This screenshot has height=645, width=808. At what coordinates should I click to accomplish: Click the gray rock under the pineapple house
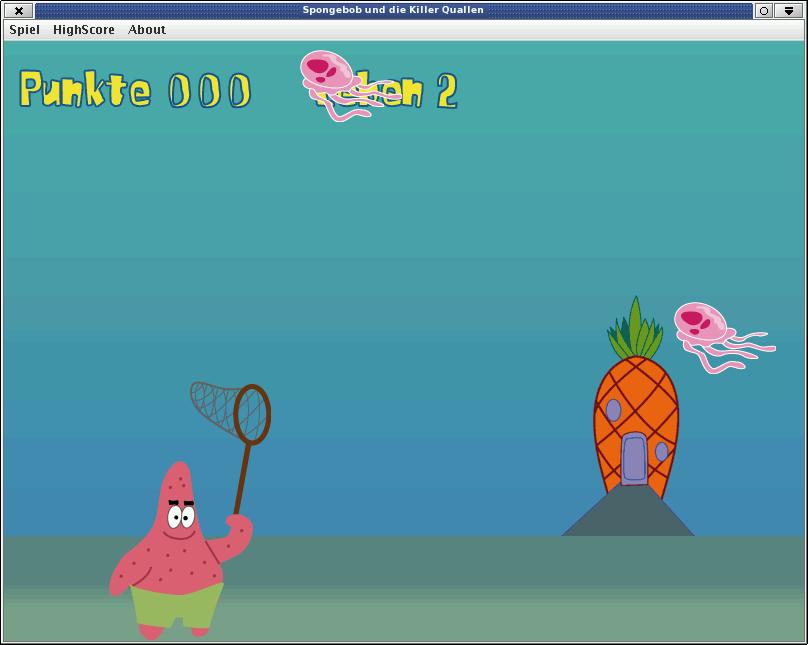click(x=628, y=511)
